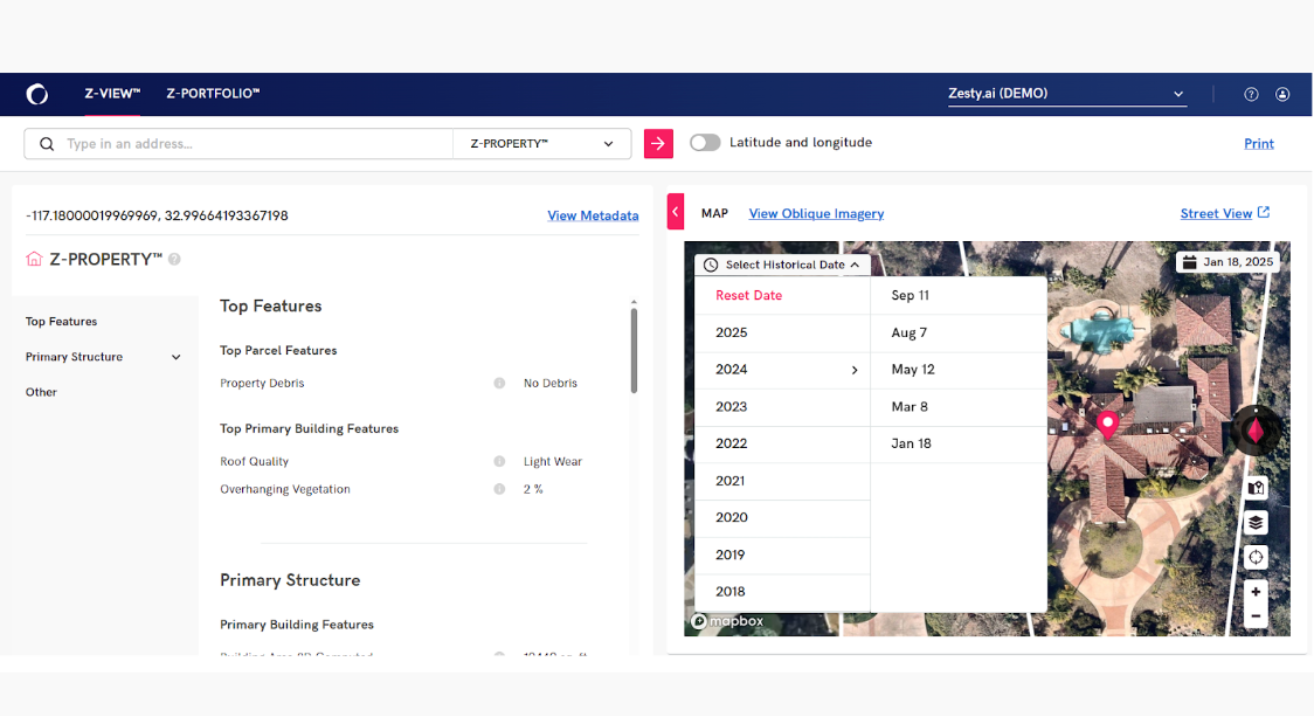Click the Print link
Viewport: 1314px width, 716px height.
1259,144
